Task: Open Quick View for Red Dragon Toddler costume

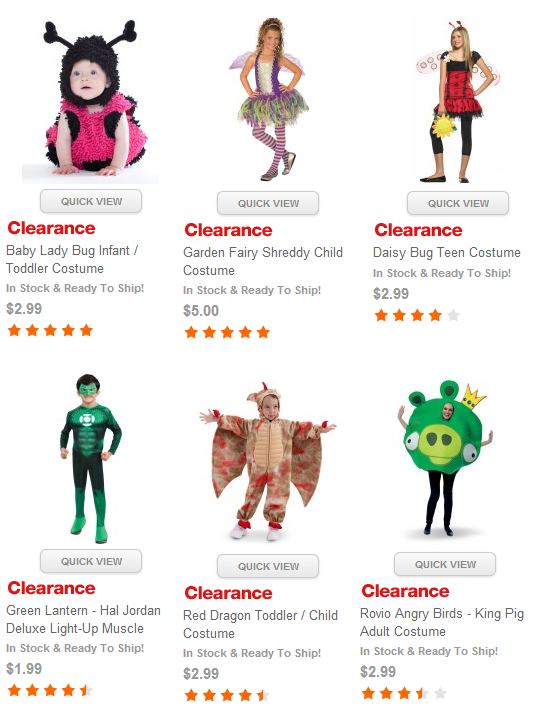Action: (x=268, y=566)
